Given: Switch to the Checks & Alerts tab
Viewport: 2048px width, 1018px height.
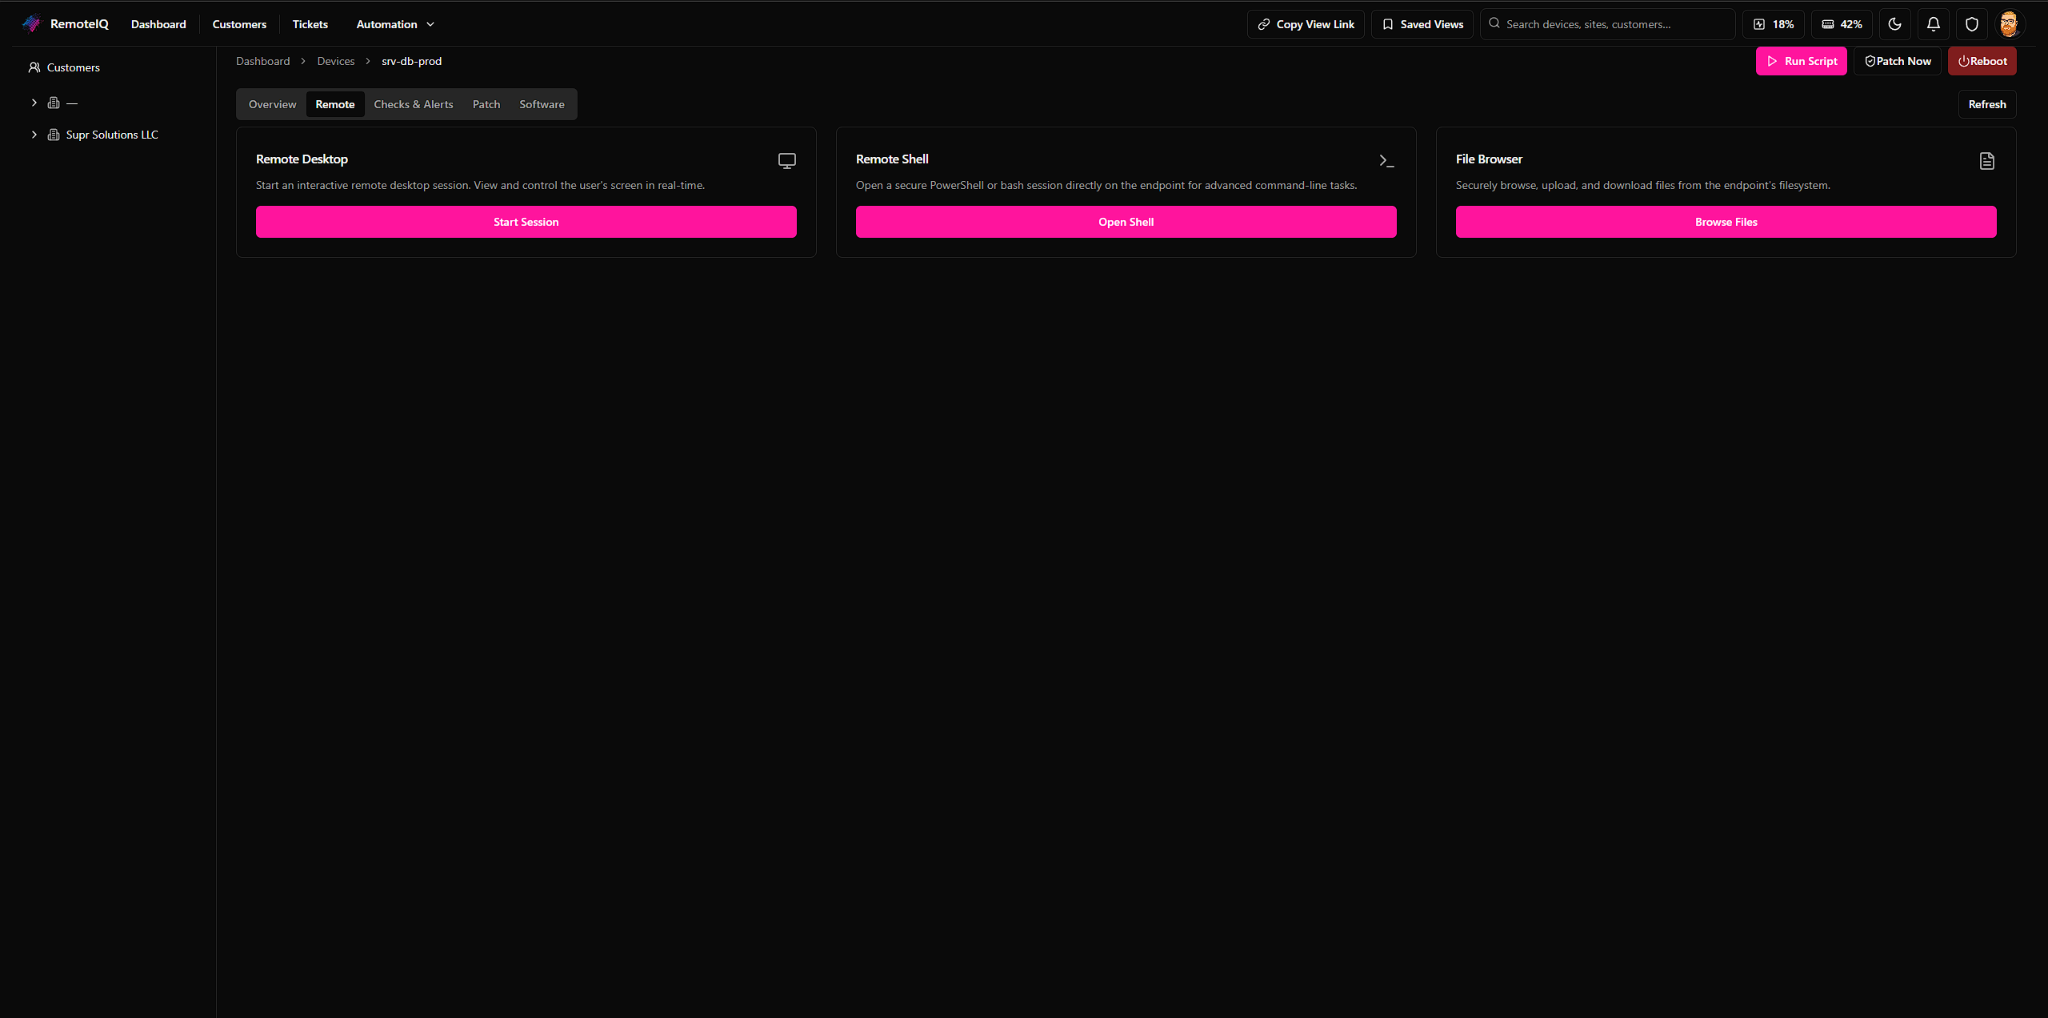Looking at the screenshot, I should point(413,104).
